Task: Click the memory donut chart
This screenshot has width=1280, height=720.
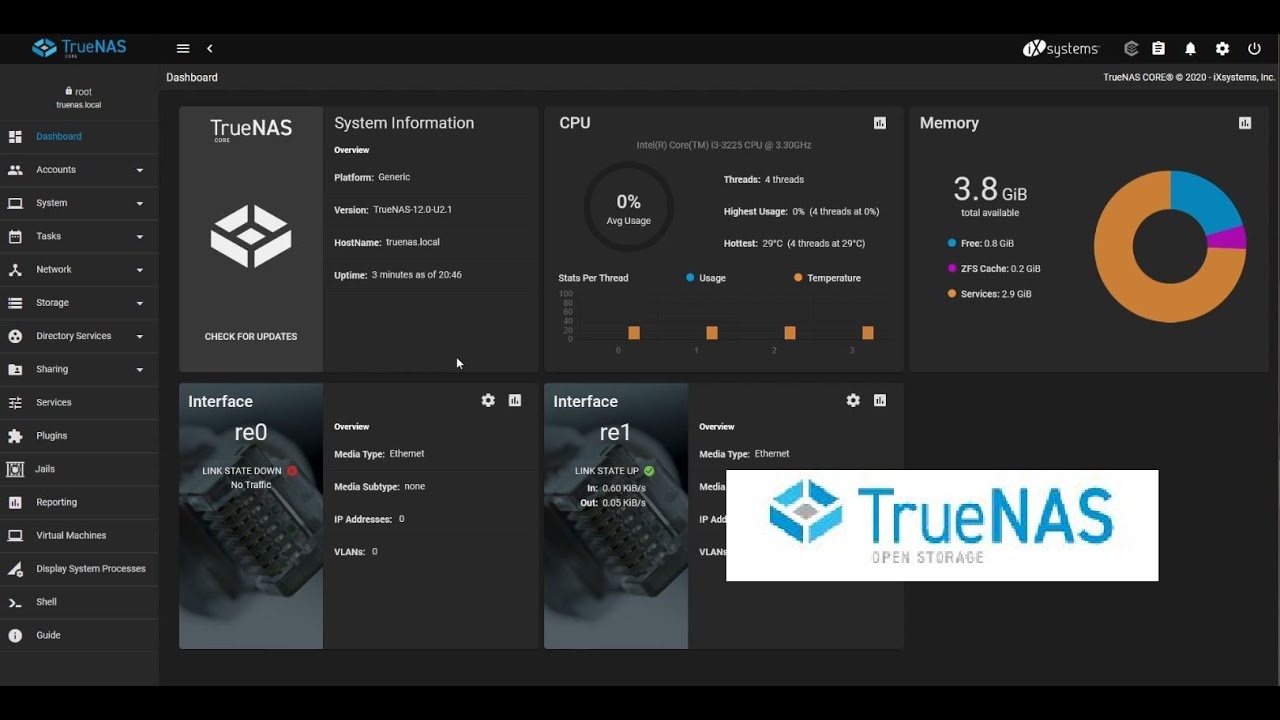Action: click(1170, 246)
